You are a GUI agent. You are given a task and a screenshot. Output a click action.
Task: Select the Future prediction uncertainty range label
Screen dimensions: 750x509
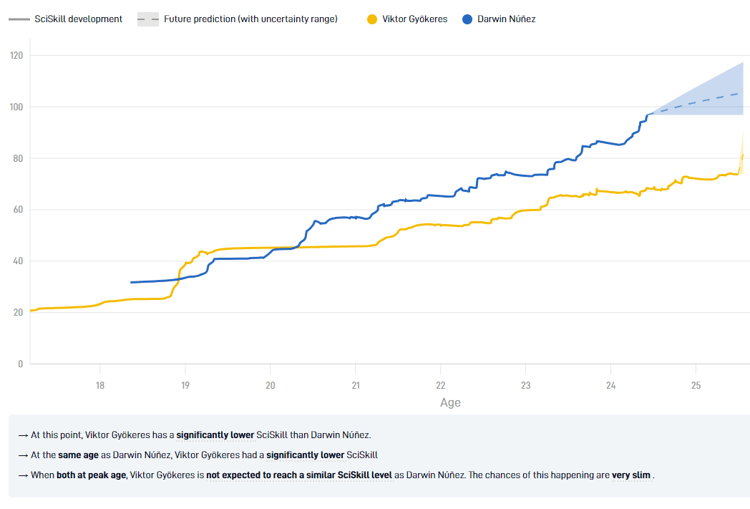coord(251,19)
